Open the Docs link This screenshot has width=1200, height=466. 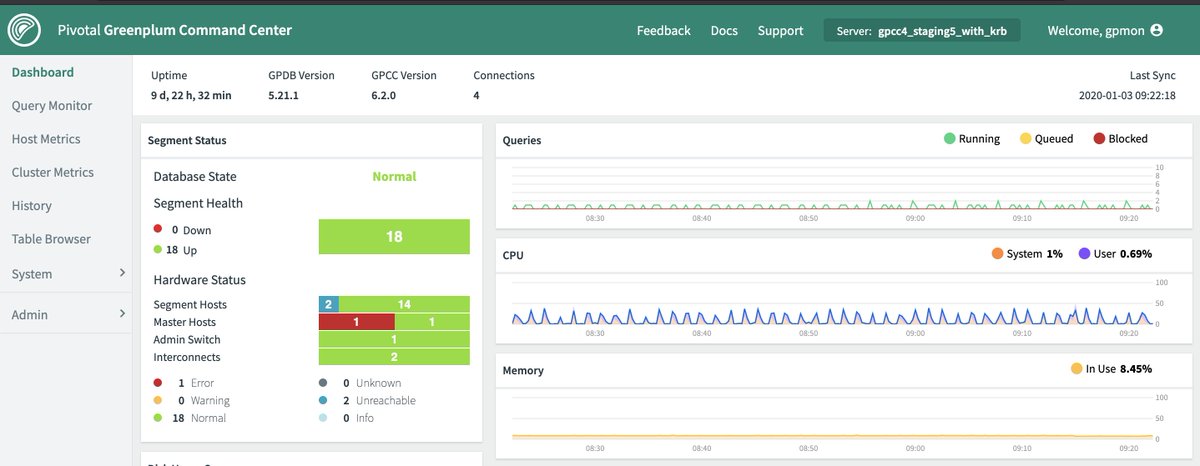[x=724, y=31]
